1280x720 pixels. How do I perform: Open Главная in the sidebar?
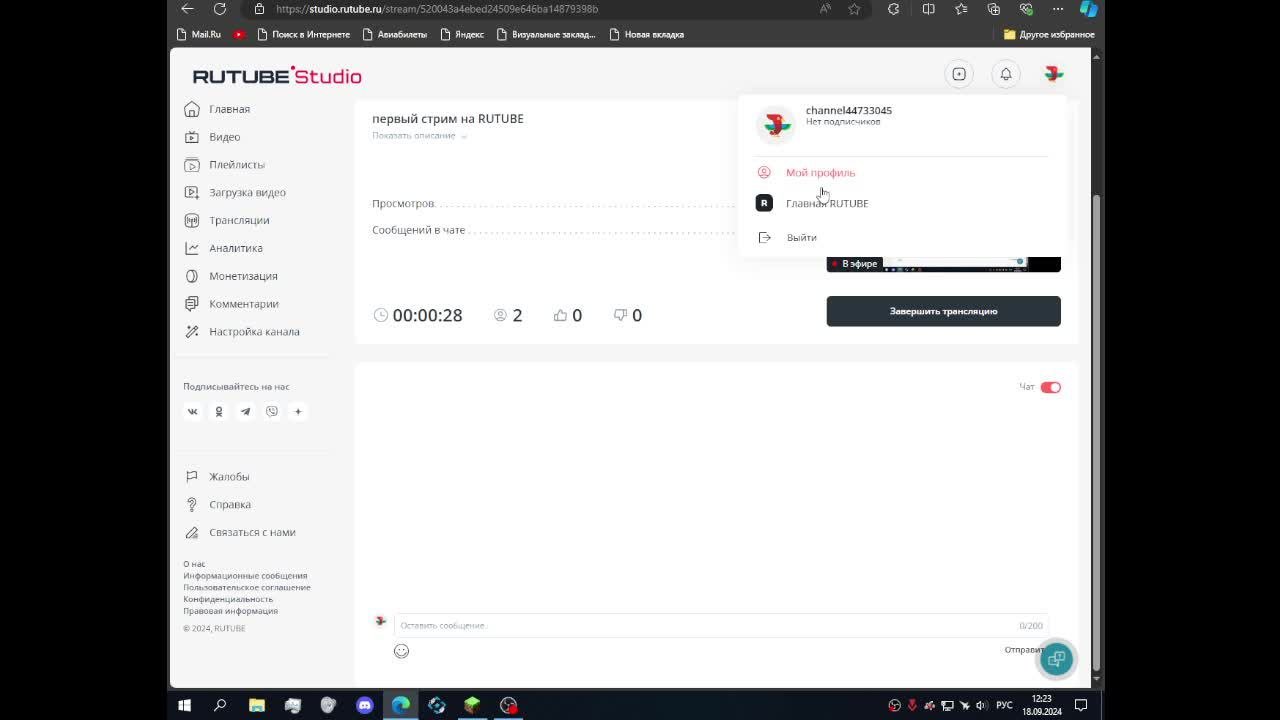[x=229, y=109]
